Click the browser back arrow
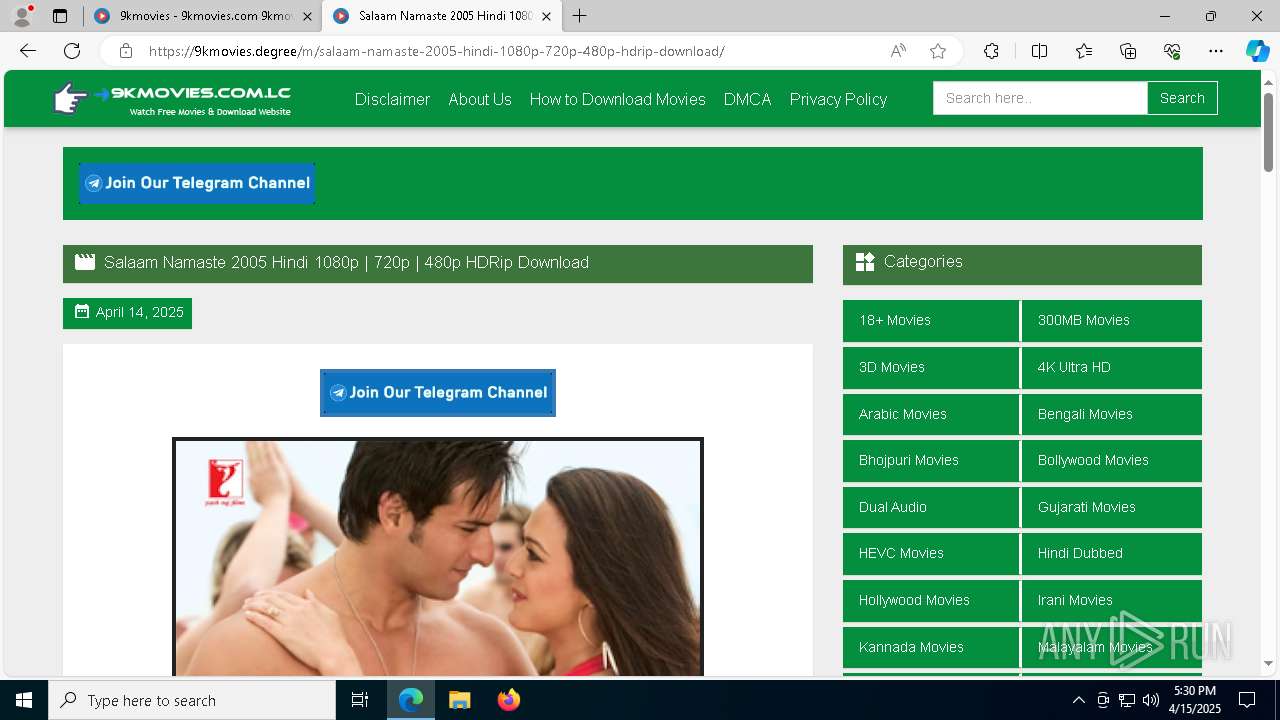1280x720 pixels. (x=28, y=51)
